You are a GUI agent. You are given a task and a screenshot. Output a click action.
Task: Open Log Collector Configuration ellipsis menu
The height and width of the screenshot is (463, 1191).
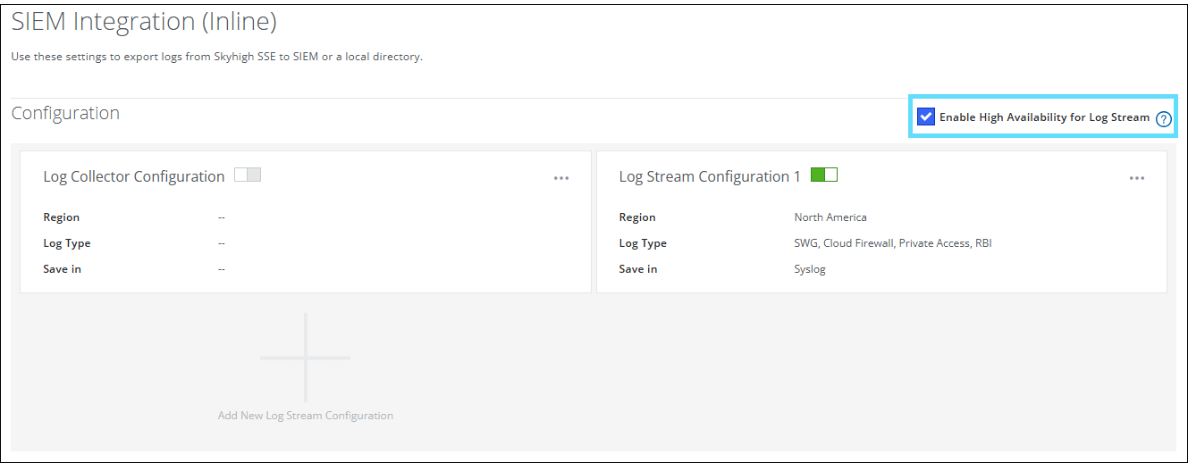pyautogui.click(x=561, y=178)
